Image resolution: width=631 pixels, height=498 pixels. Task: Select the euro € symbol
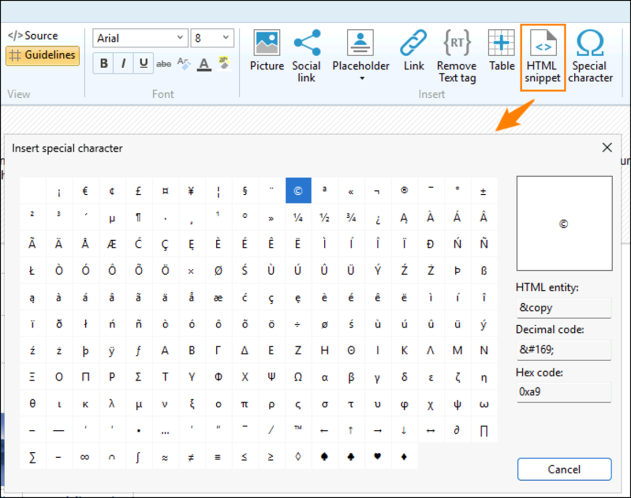point(85,191)
